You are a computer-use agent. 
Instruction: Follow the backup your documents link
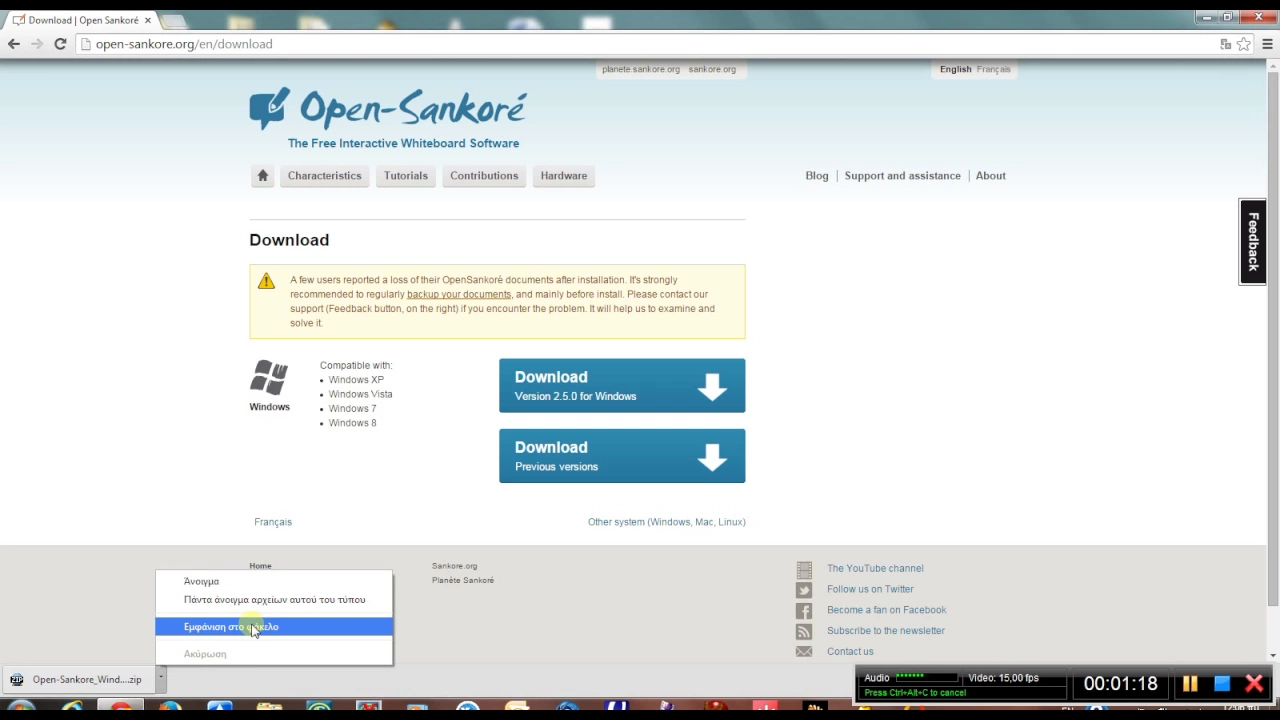click(459, 294)
